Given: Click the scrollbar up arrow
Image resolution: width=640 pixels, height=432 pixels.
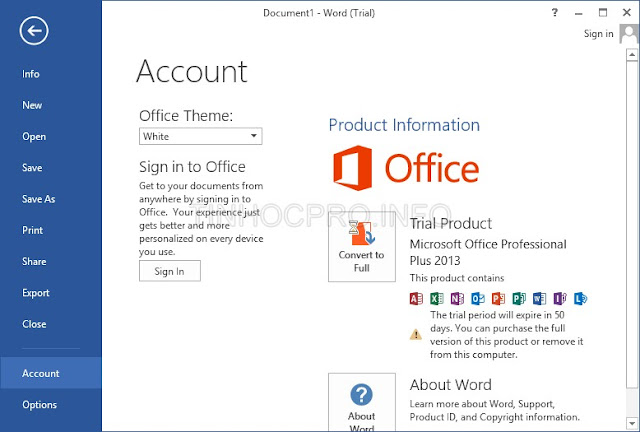Looking at the screenshot, I should tap(632, 55).
